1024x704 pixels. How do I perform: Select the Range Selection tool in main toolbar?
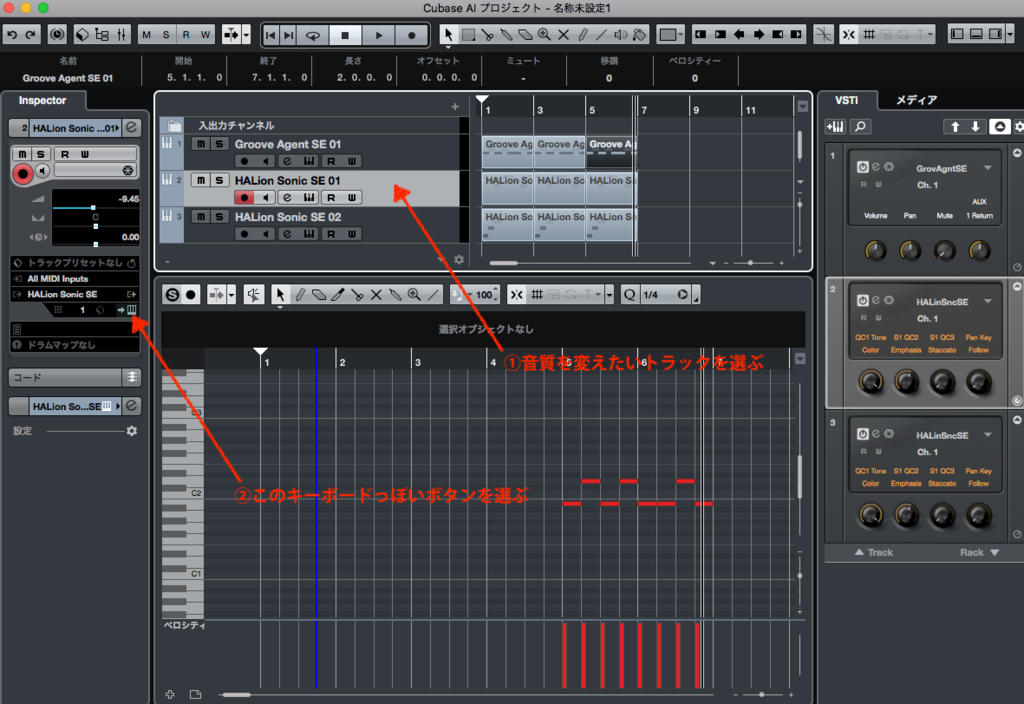[x=468, y=35]
